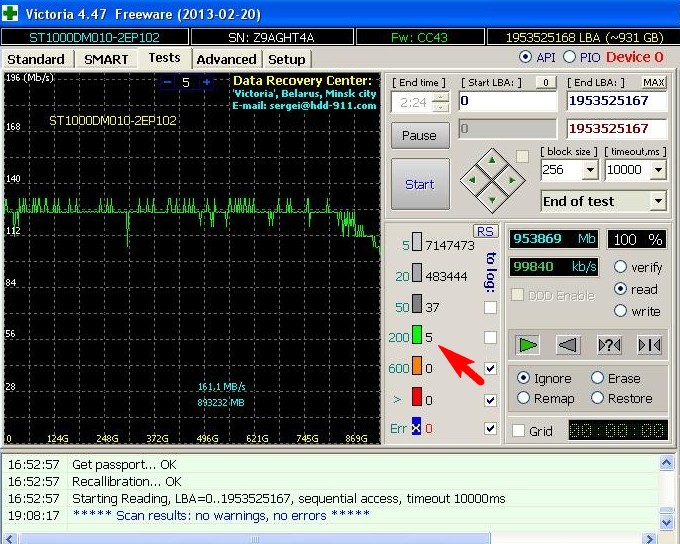Open the block size dropdown
The width and height of the screenshot is (680, 544).
[589, 171]
